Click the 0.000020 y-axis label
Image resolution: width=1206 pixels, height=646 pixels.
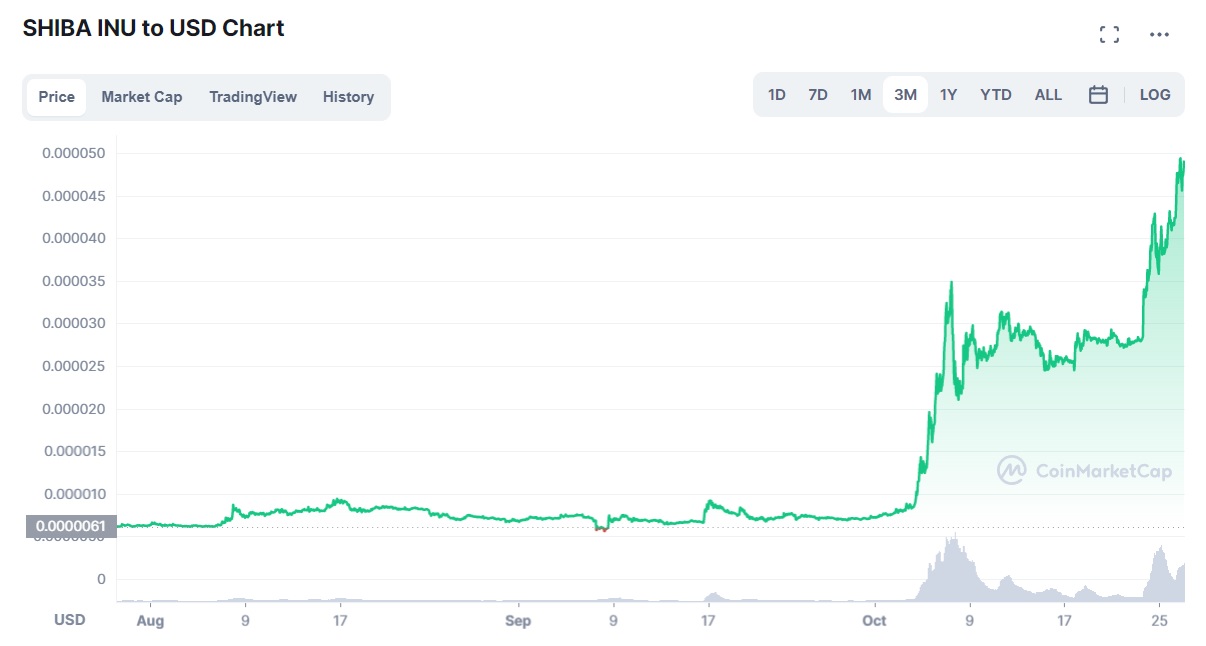[73, 409]
